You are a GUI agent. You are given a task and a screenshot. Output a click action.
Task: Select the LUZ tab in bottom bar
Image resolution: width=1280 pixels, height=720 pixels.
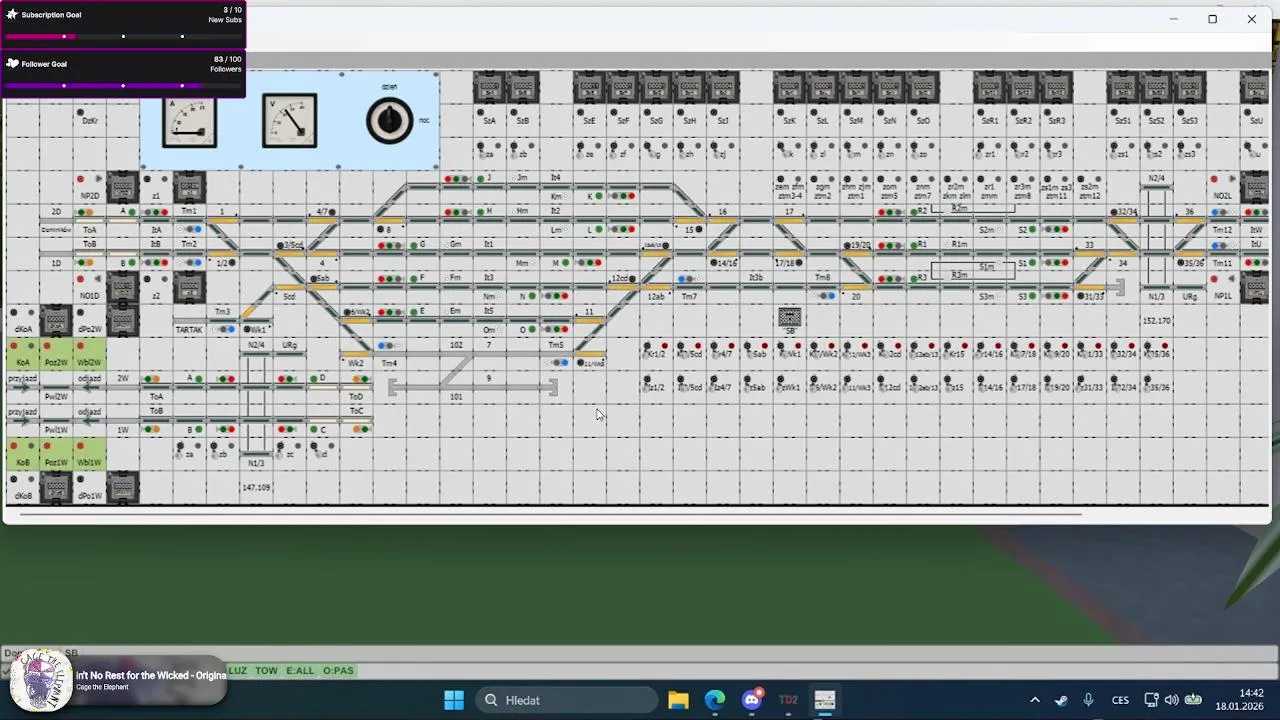(237, 671)
